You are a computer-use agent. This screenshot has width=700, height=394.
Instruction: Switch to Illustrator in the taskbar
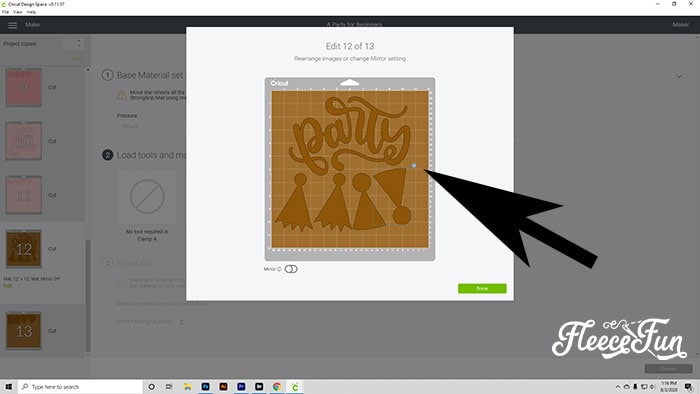223,387
